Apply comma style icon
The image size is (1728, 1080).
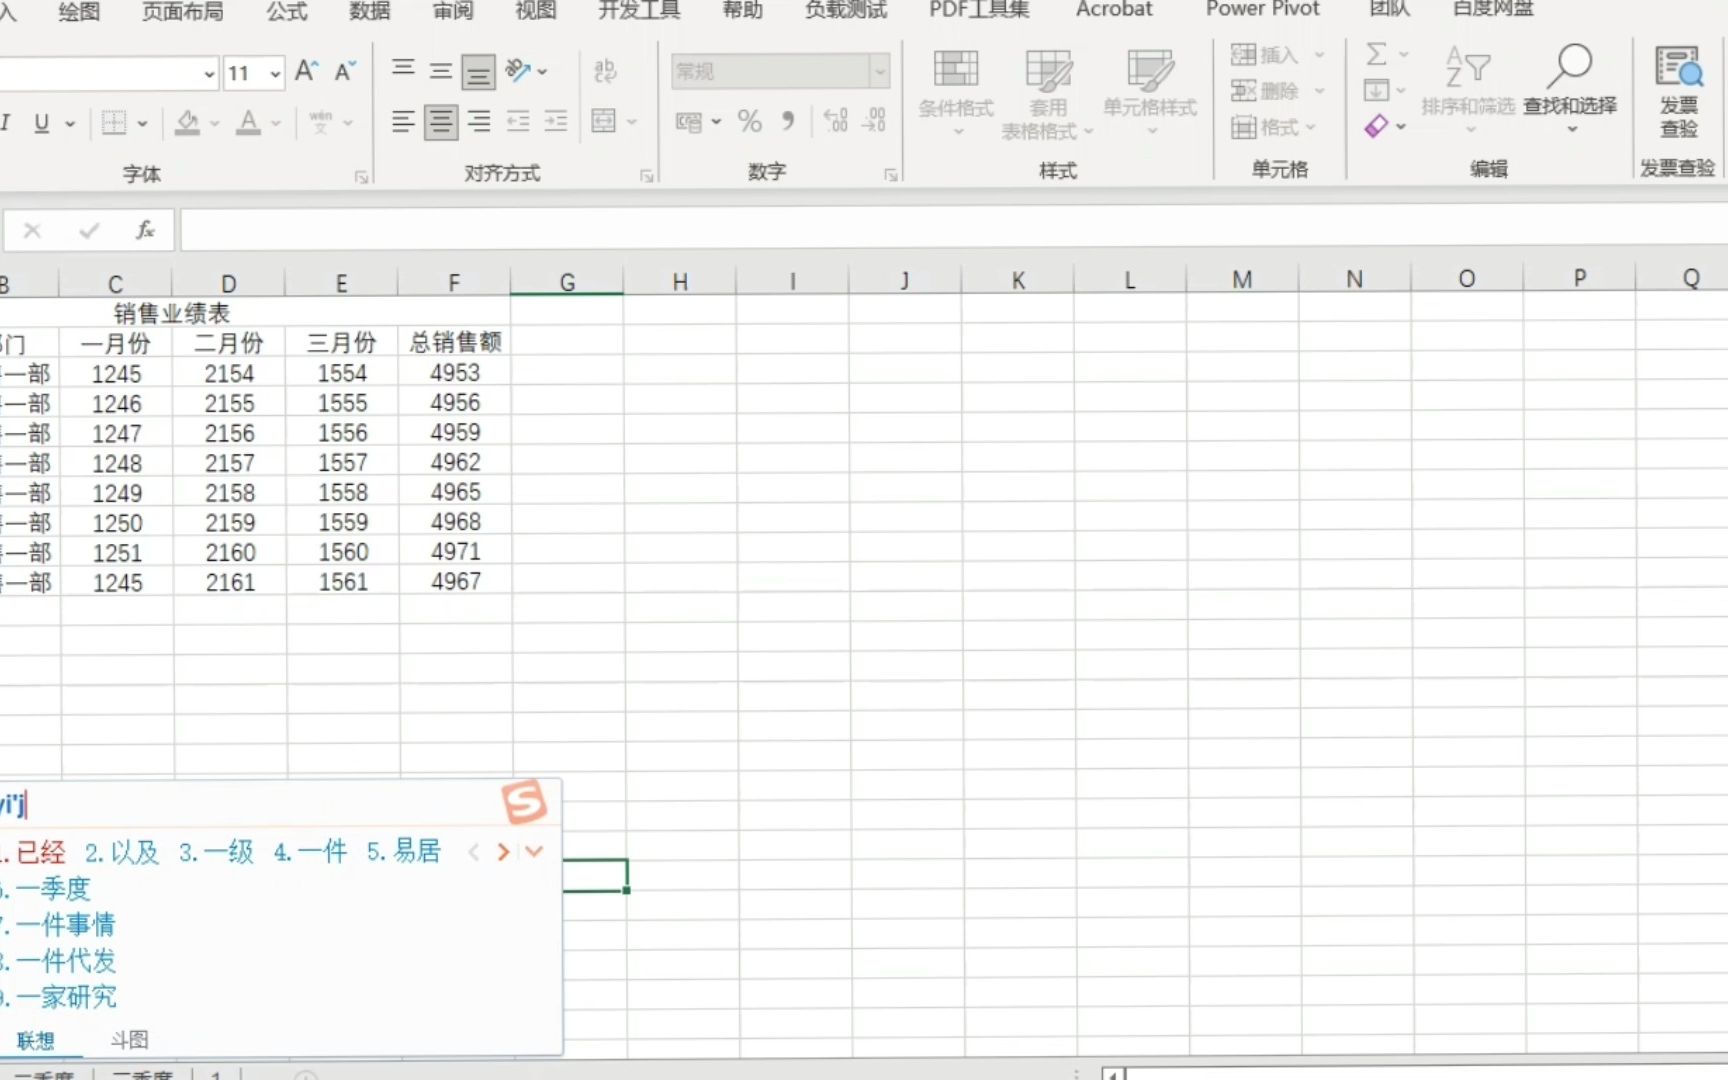tap(788, 122)
